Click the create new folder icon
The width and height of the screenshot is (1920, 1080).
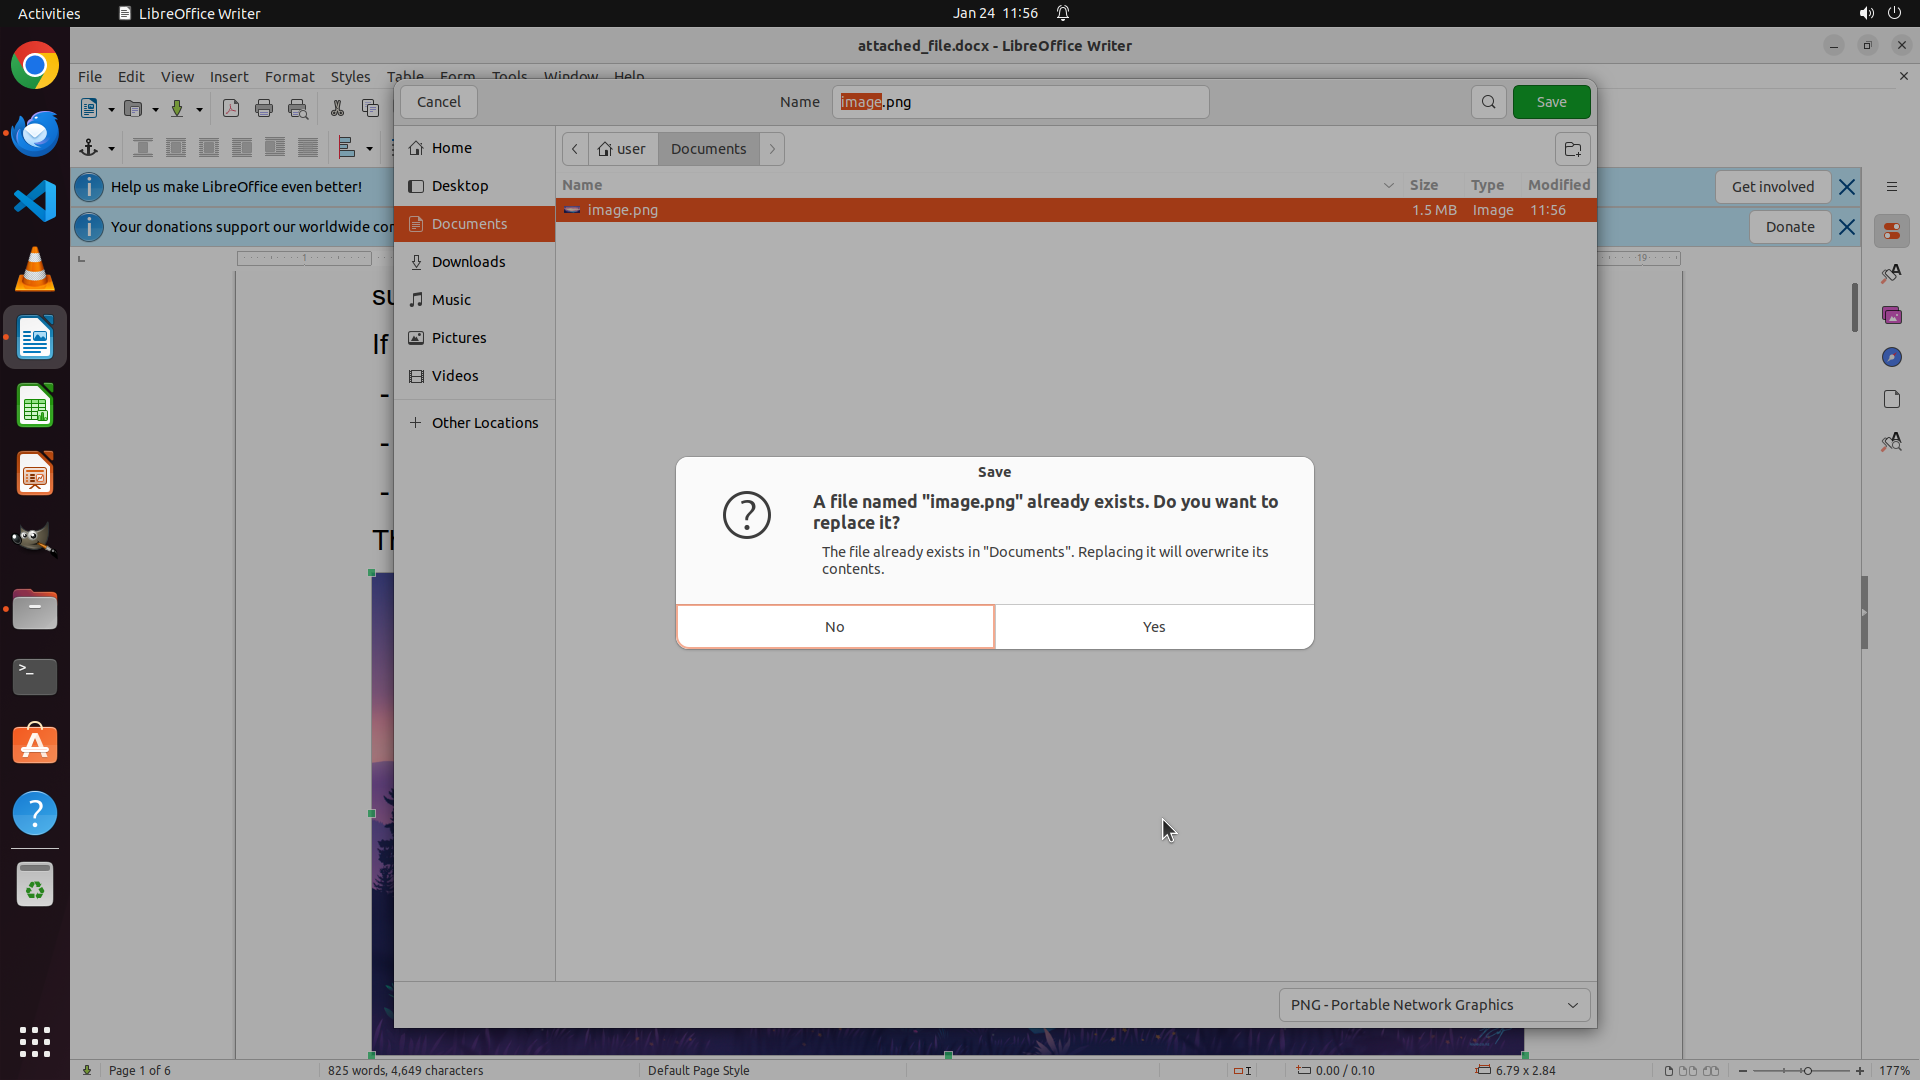click(x=1572, y=149)
